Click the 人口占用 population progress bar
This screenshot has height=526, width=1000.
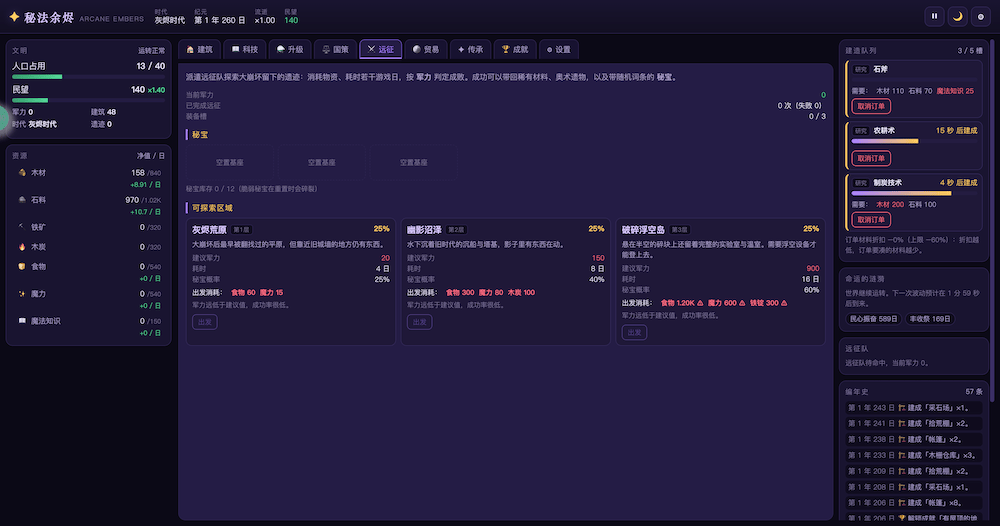(x=88, y=77)
